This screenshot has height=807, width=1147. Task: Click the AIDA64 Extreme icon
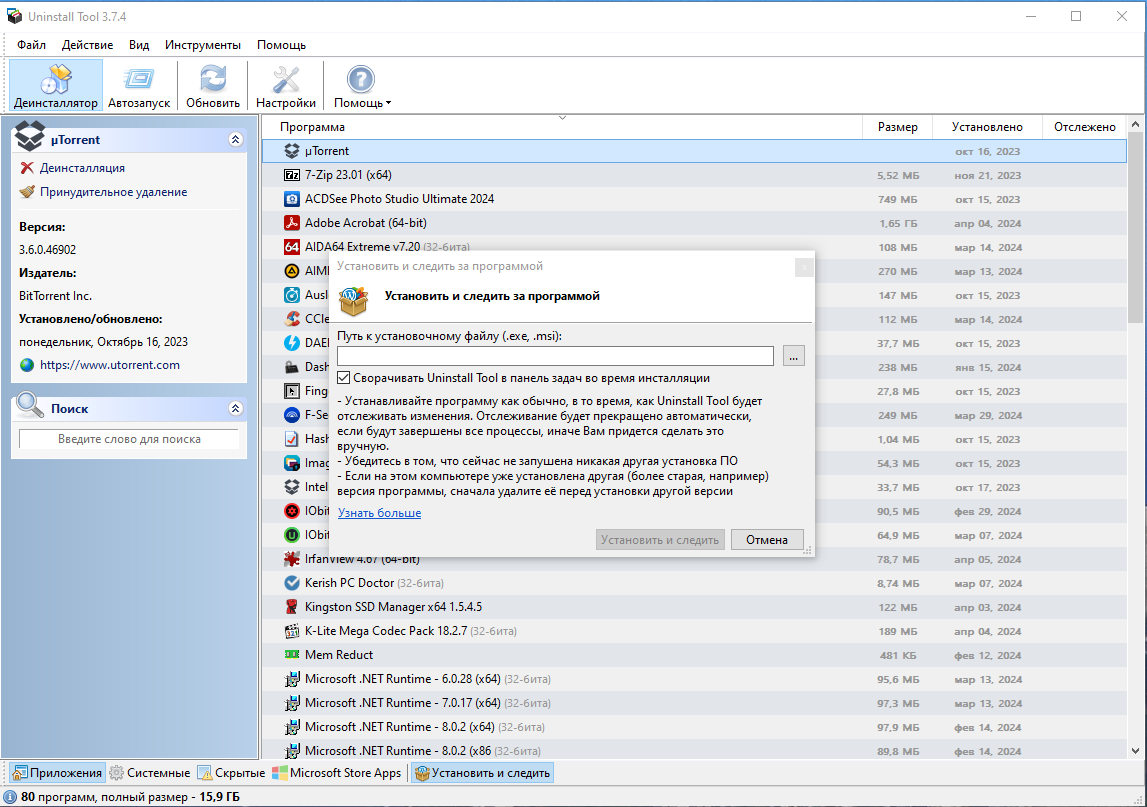pyautogui.click(x=292, y=247)
